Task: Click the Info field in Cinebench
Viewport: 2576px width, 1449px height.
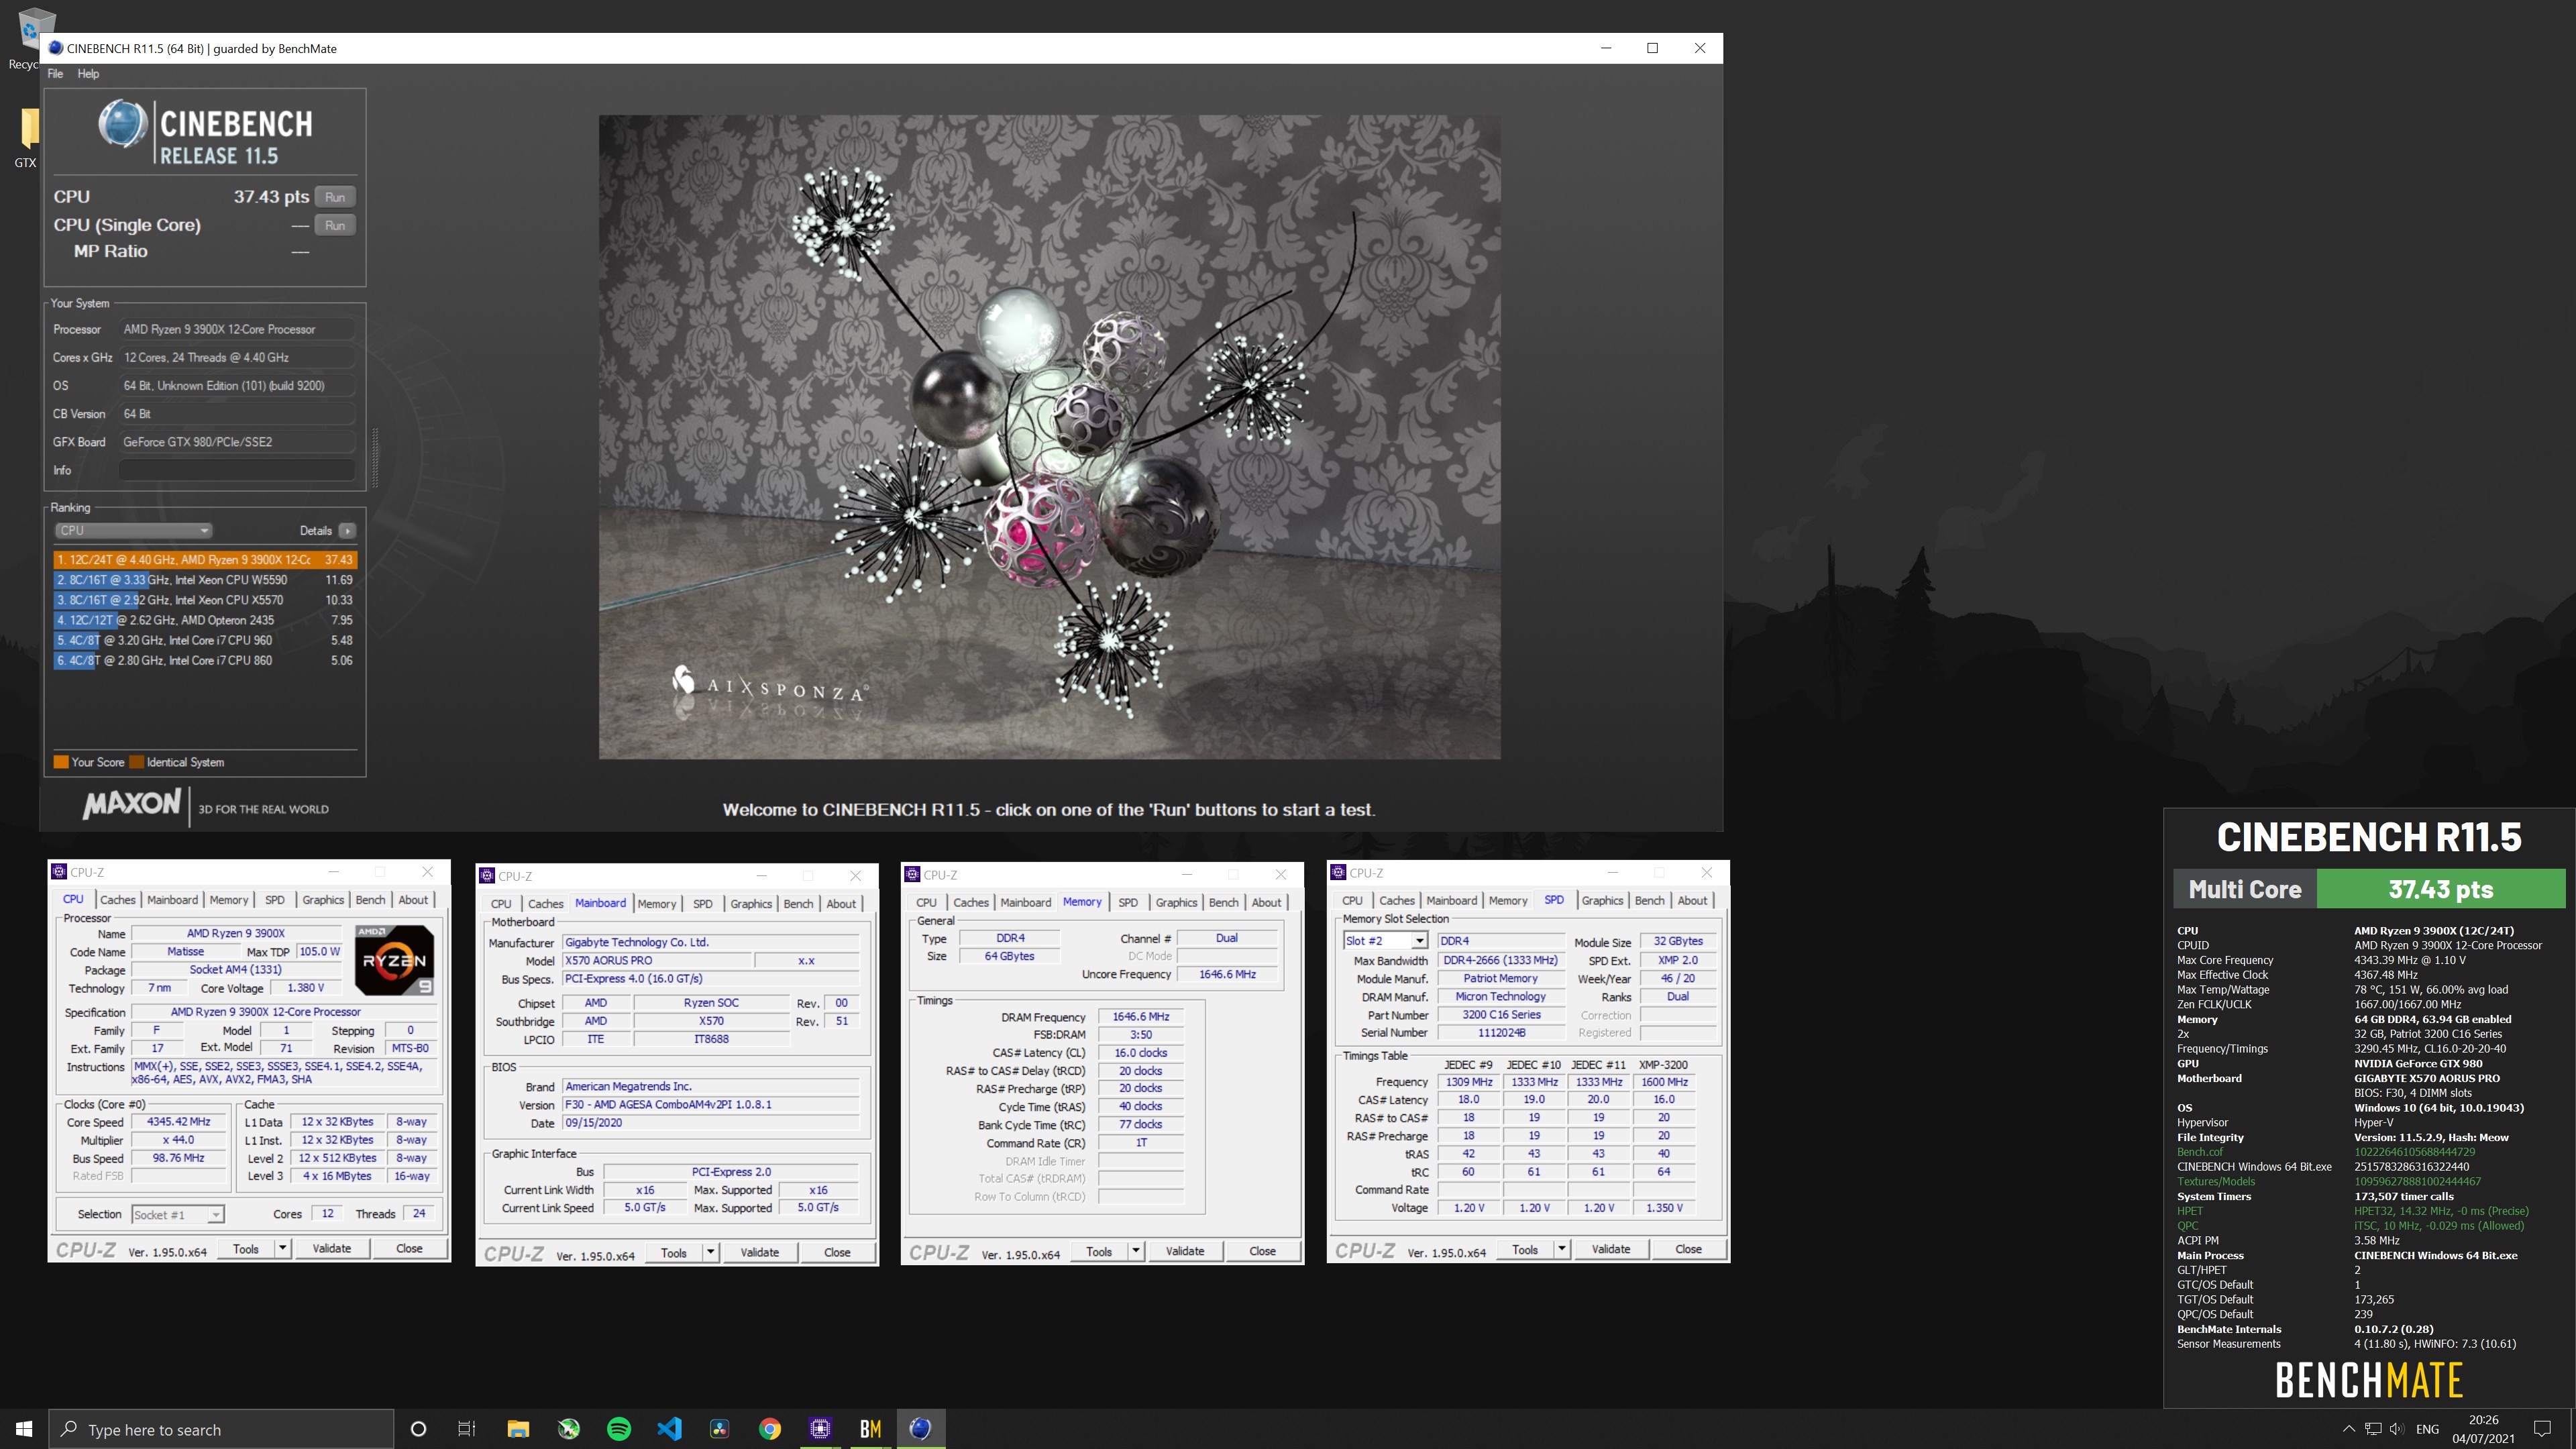Action: (x=237, y=470)
